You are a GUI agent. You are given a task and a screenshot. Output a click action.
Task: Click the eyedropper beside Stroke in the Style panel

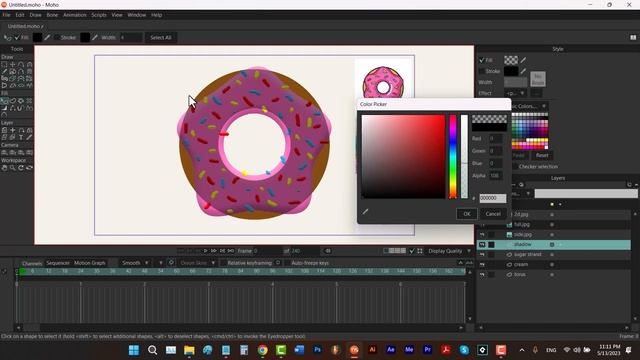coord(523,71)
